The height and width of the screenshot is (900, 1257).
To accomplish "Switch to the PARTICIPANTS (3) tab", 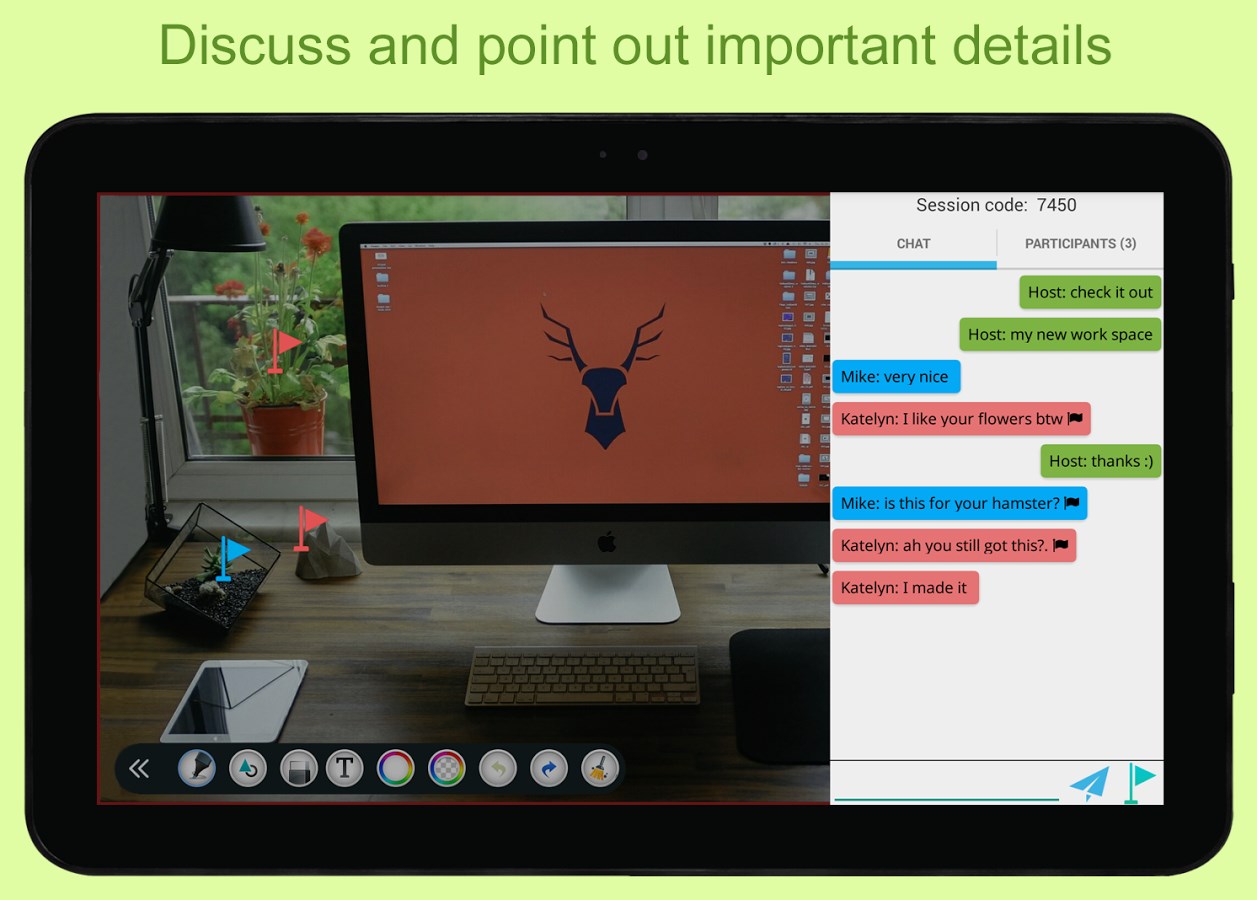I will [1079, 243].
